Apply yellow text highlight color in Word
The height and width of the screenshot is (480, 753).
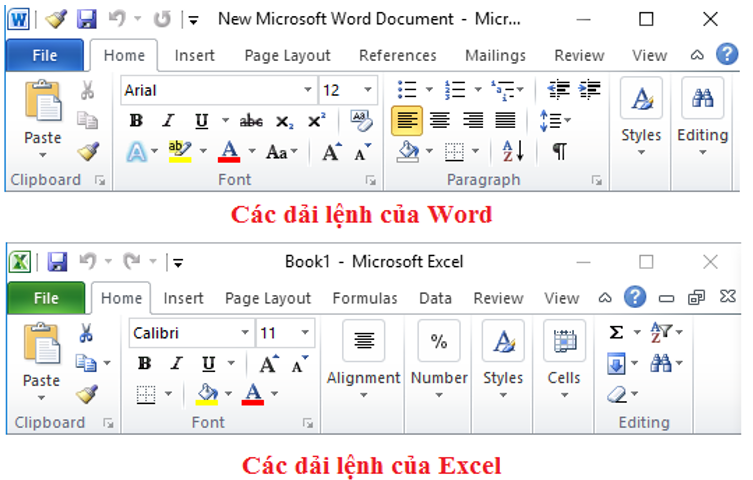click(x=180, y=151)
